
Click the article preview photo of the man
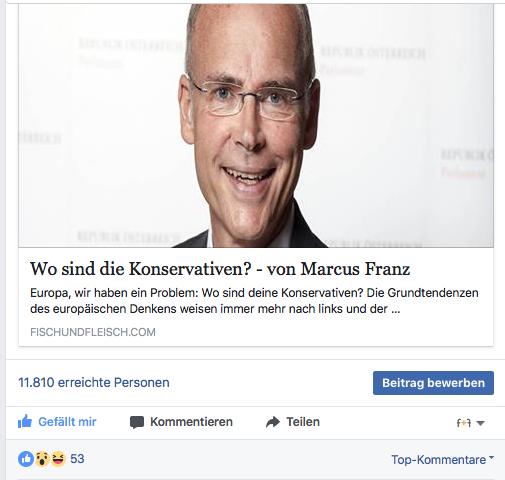pyautogui.click(x=256, y=126)
